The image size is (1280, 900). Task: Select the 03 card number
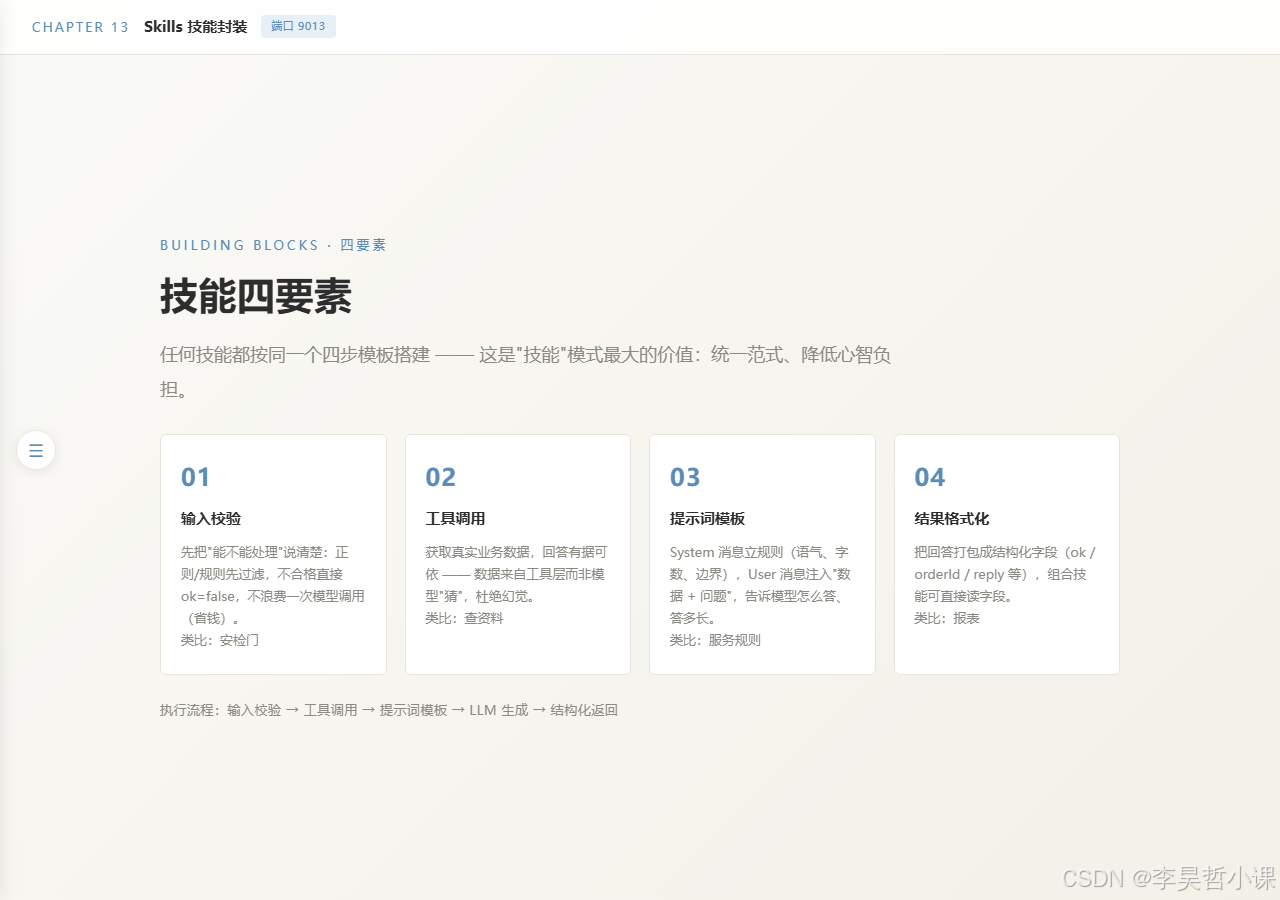[x=685, y=477]
